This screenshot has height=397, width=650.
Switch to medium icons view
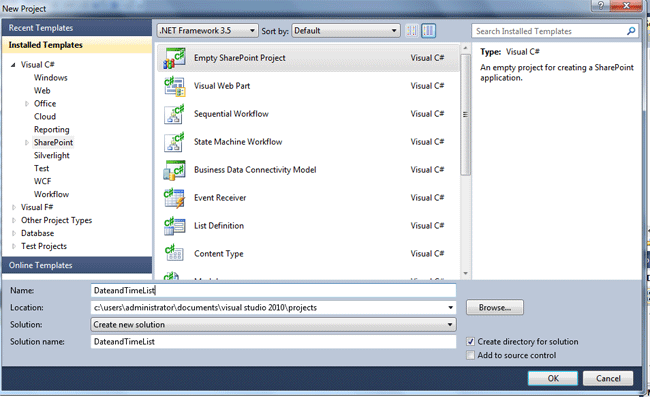click(429, 31)
